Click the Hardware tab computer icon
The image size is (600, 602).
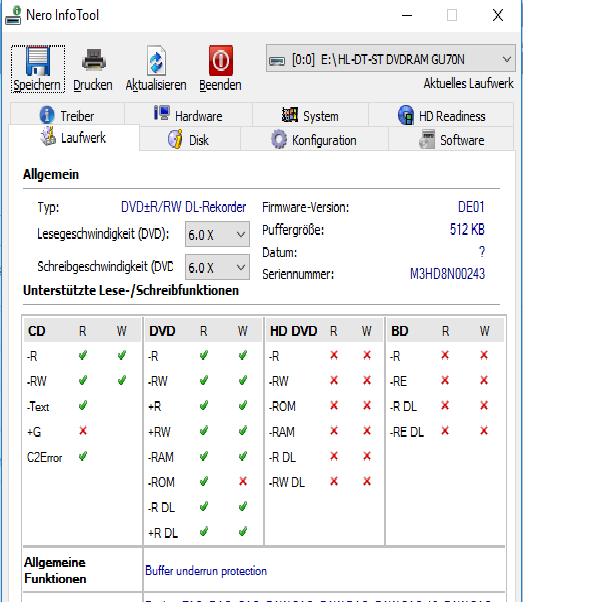click(x=162, y=113)
